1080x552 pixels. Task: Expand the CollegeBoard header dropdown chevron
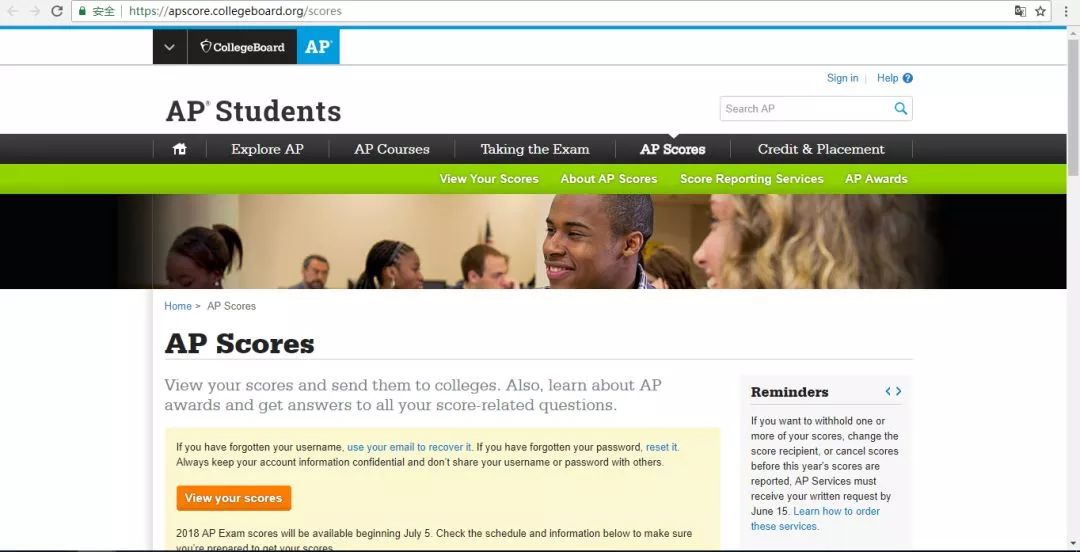pos(169,47)
